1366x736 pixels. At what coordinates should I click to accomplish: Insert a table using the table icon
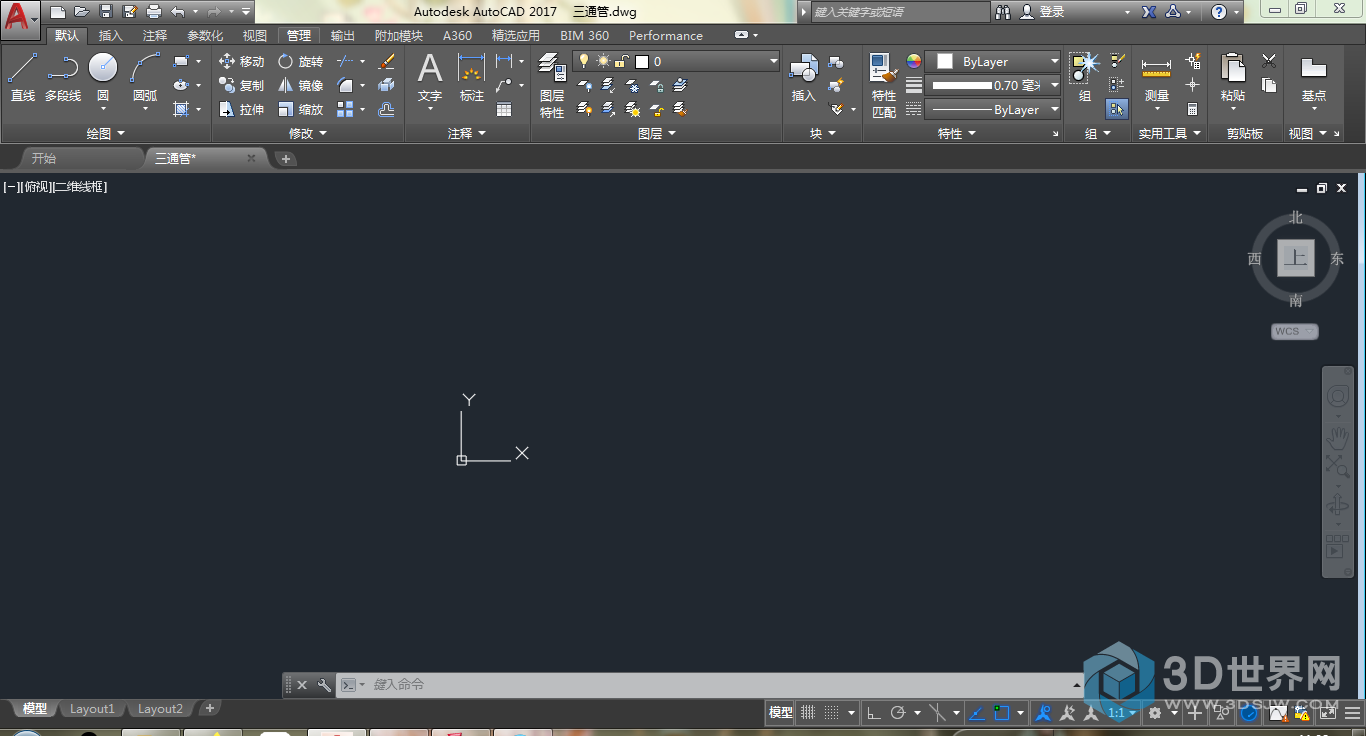tap(504, 110)
